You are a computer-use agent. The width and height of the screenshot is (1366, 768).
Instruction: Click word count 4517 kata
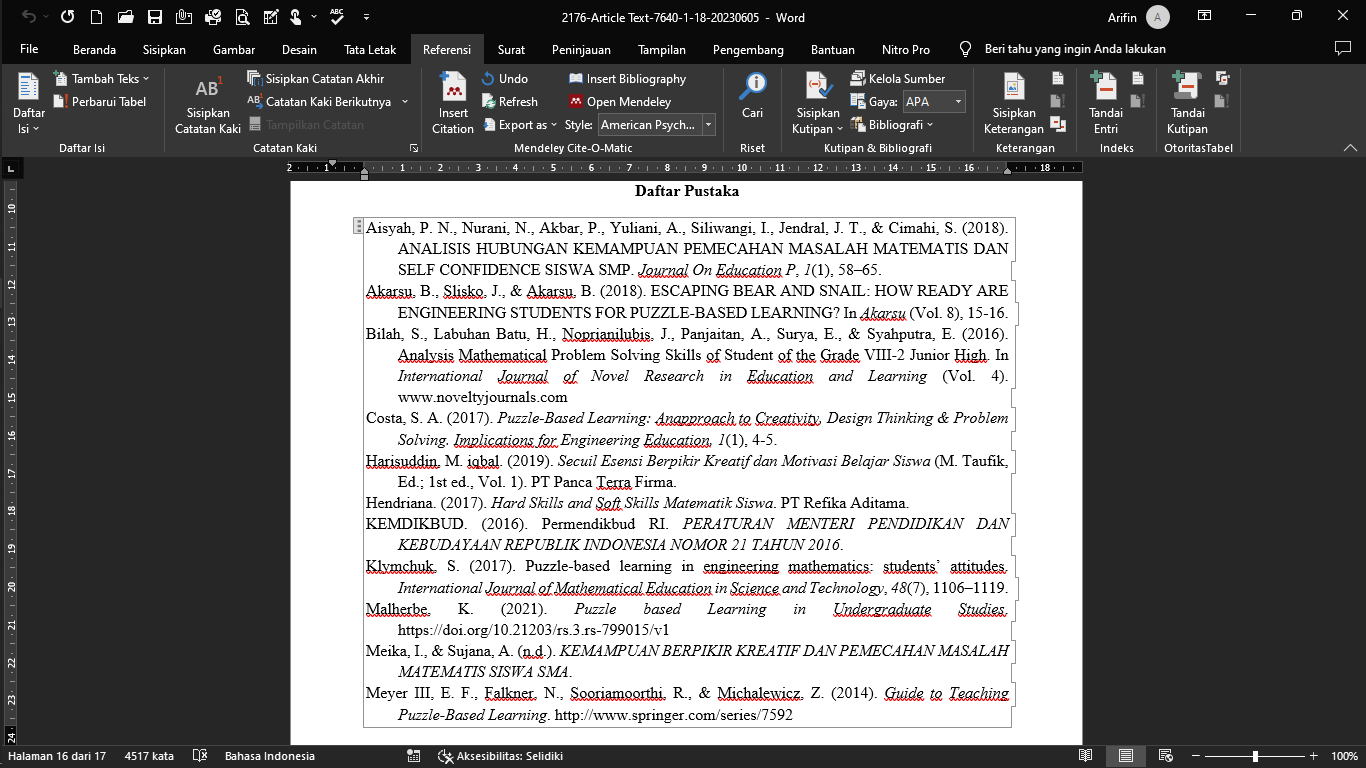[x=149, y=756]
